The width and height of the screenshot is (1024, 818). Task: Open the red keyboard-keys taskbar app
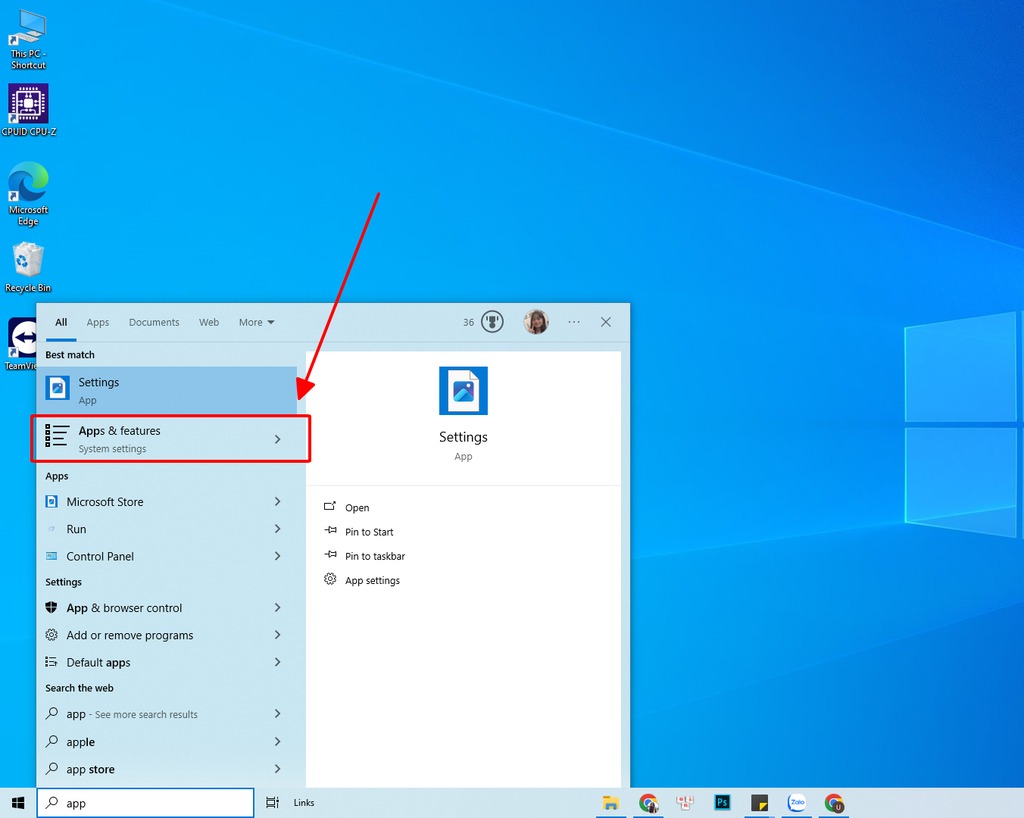click(685, 802)
